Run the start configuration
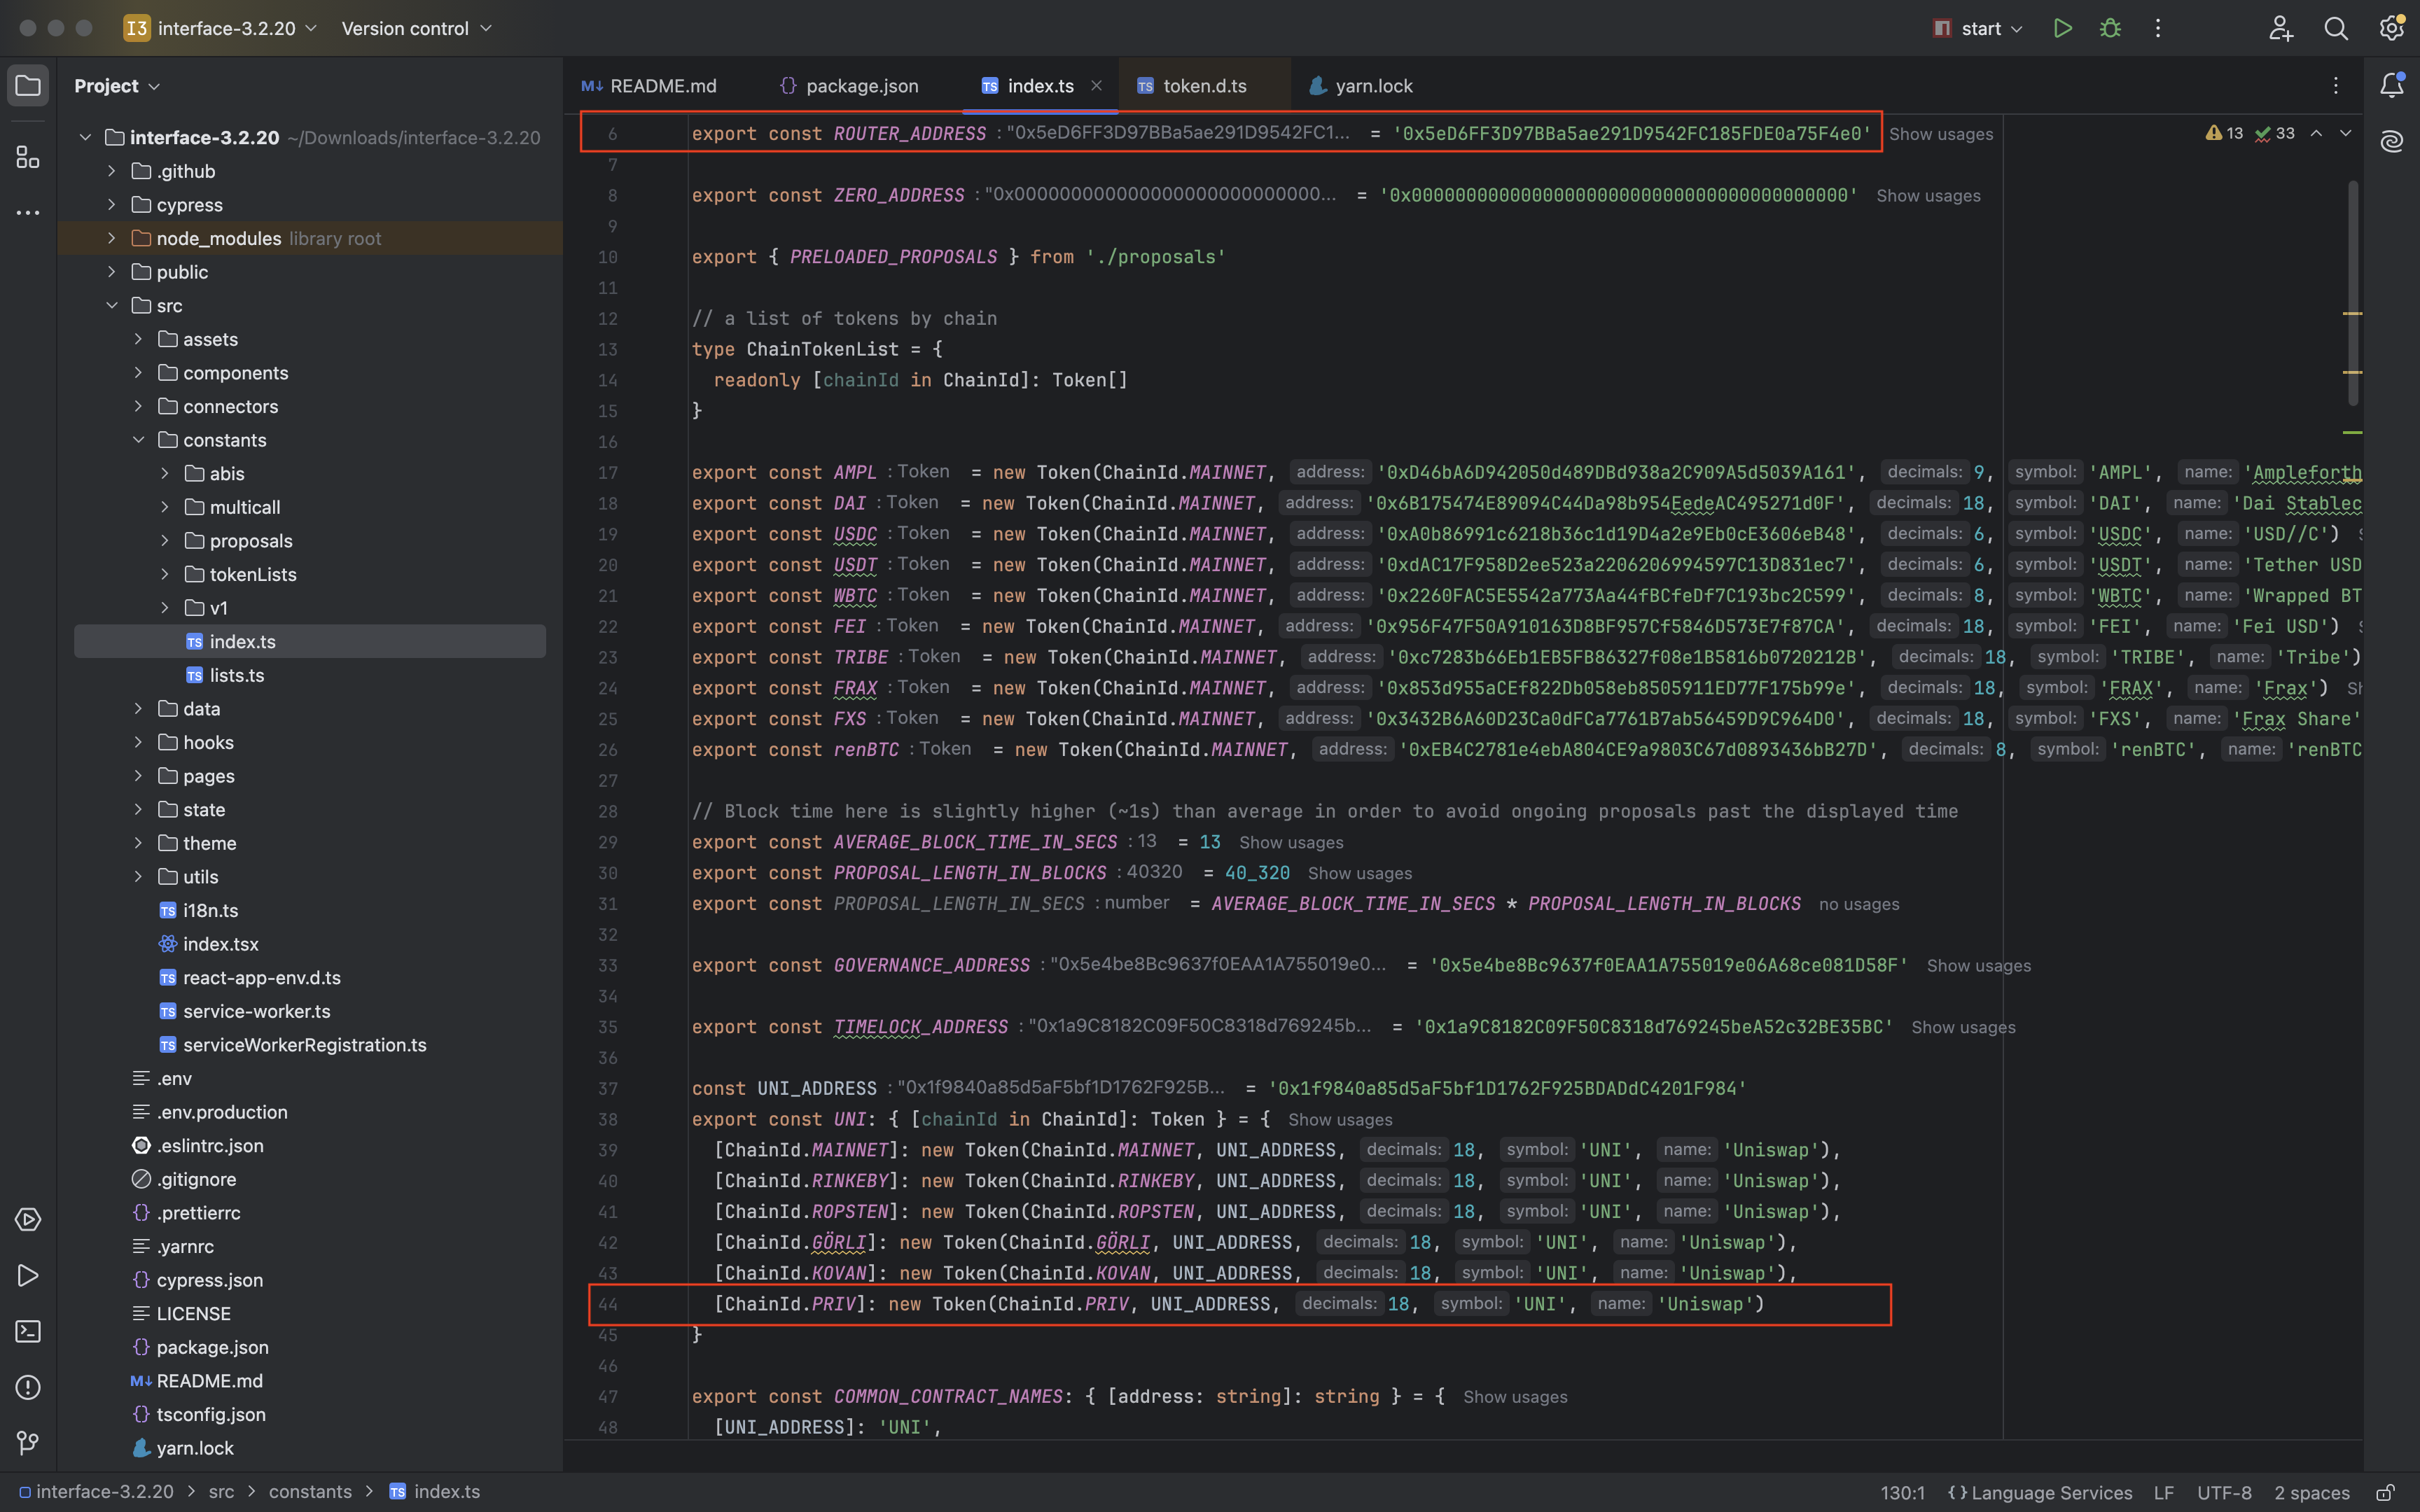2420x1512 pixels. (x=2062, y=28)
